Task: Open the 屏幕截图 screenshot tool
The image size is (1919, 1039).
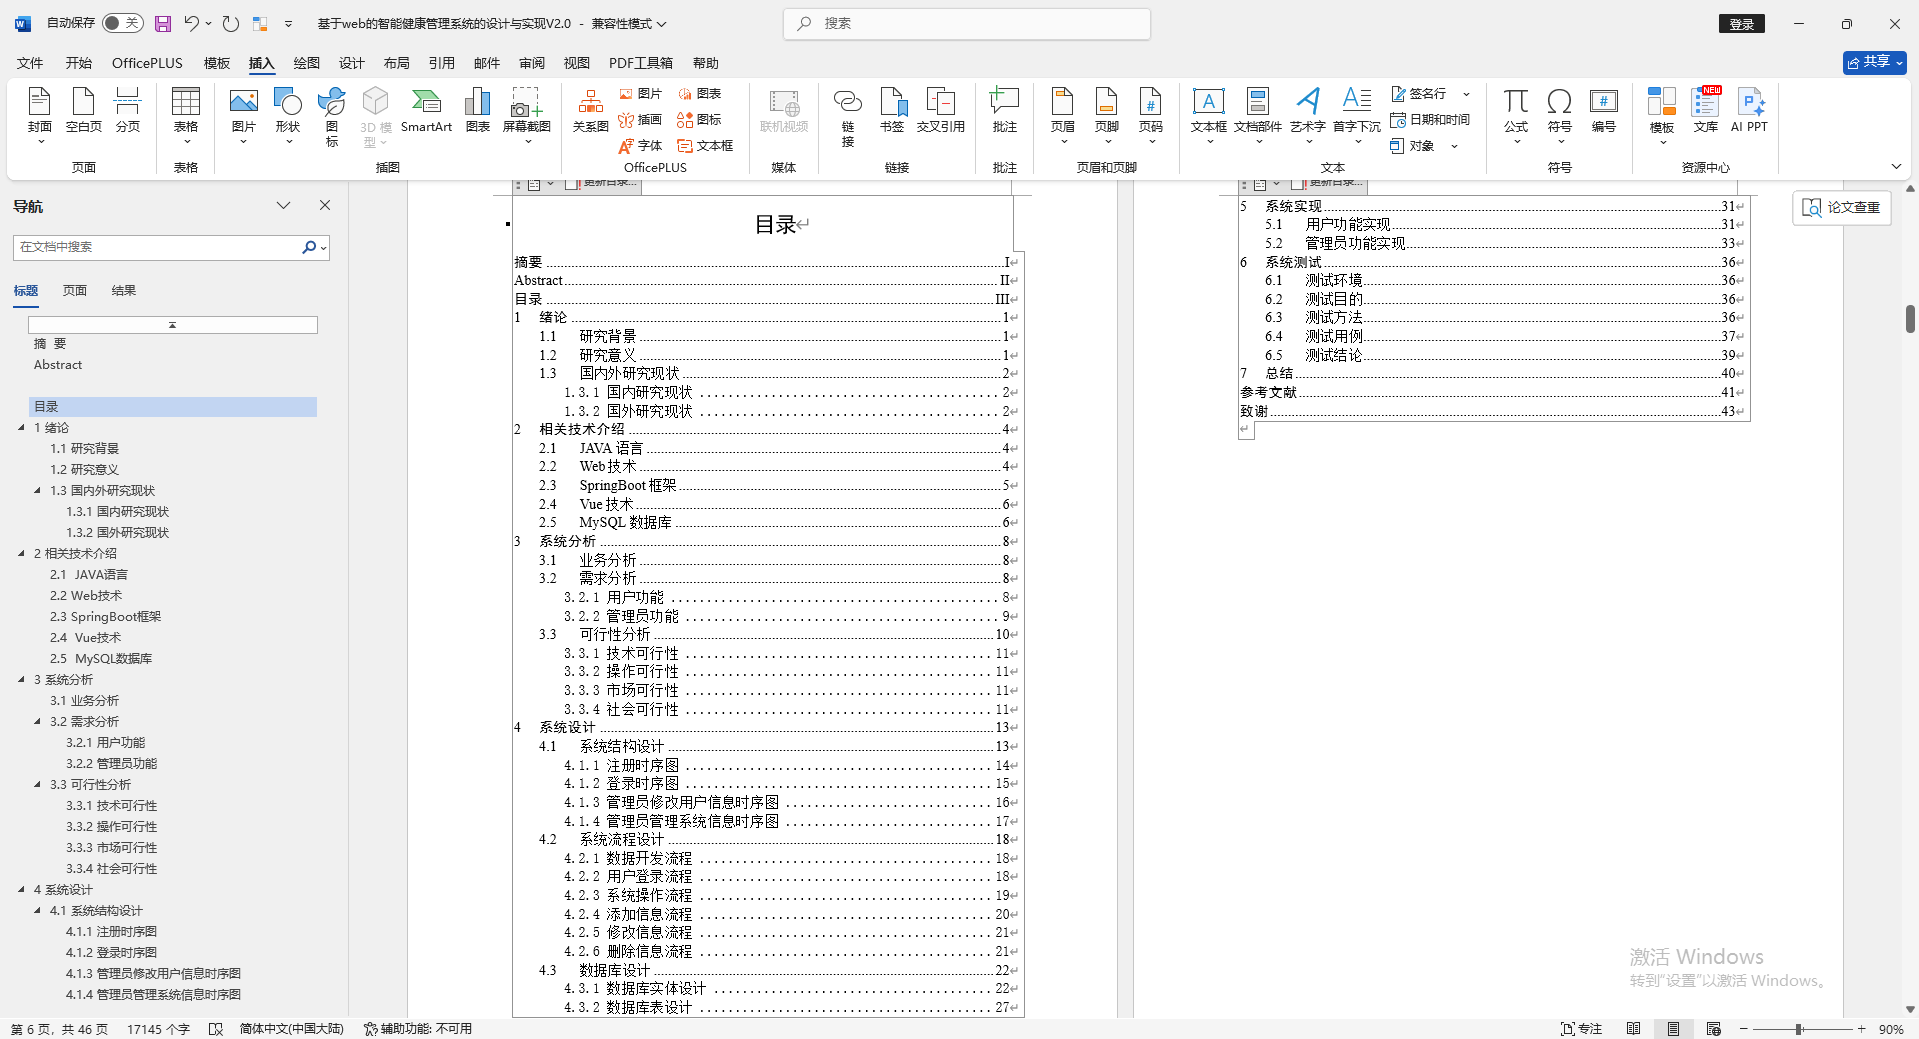Action: (x=527, y=110)
